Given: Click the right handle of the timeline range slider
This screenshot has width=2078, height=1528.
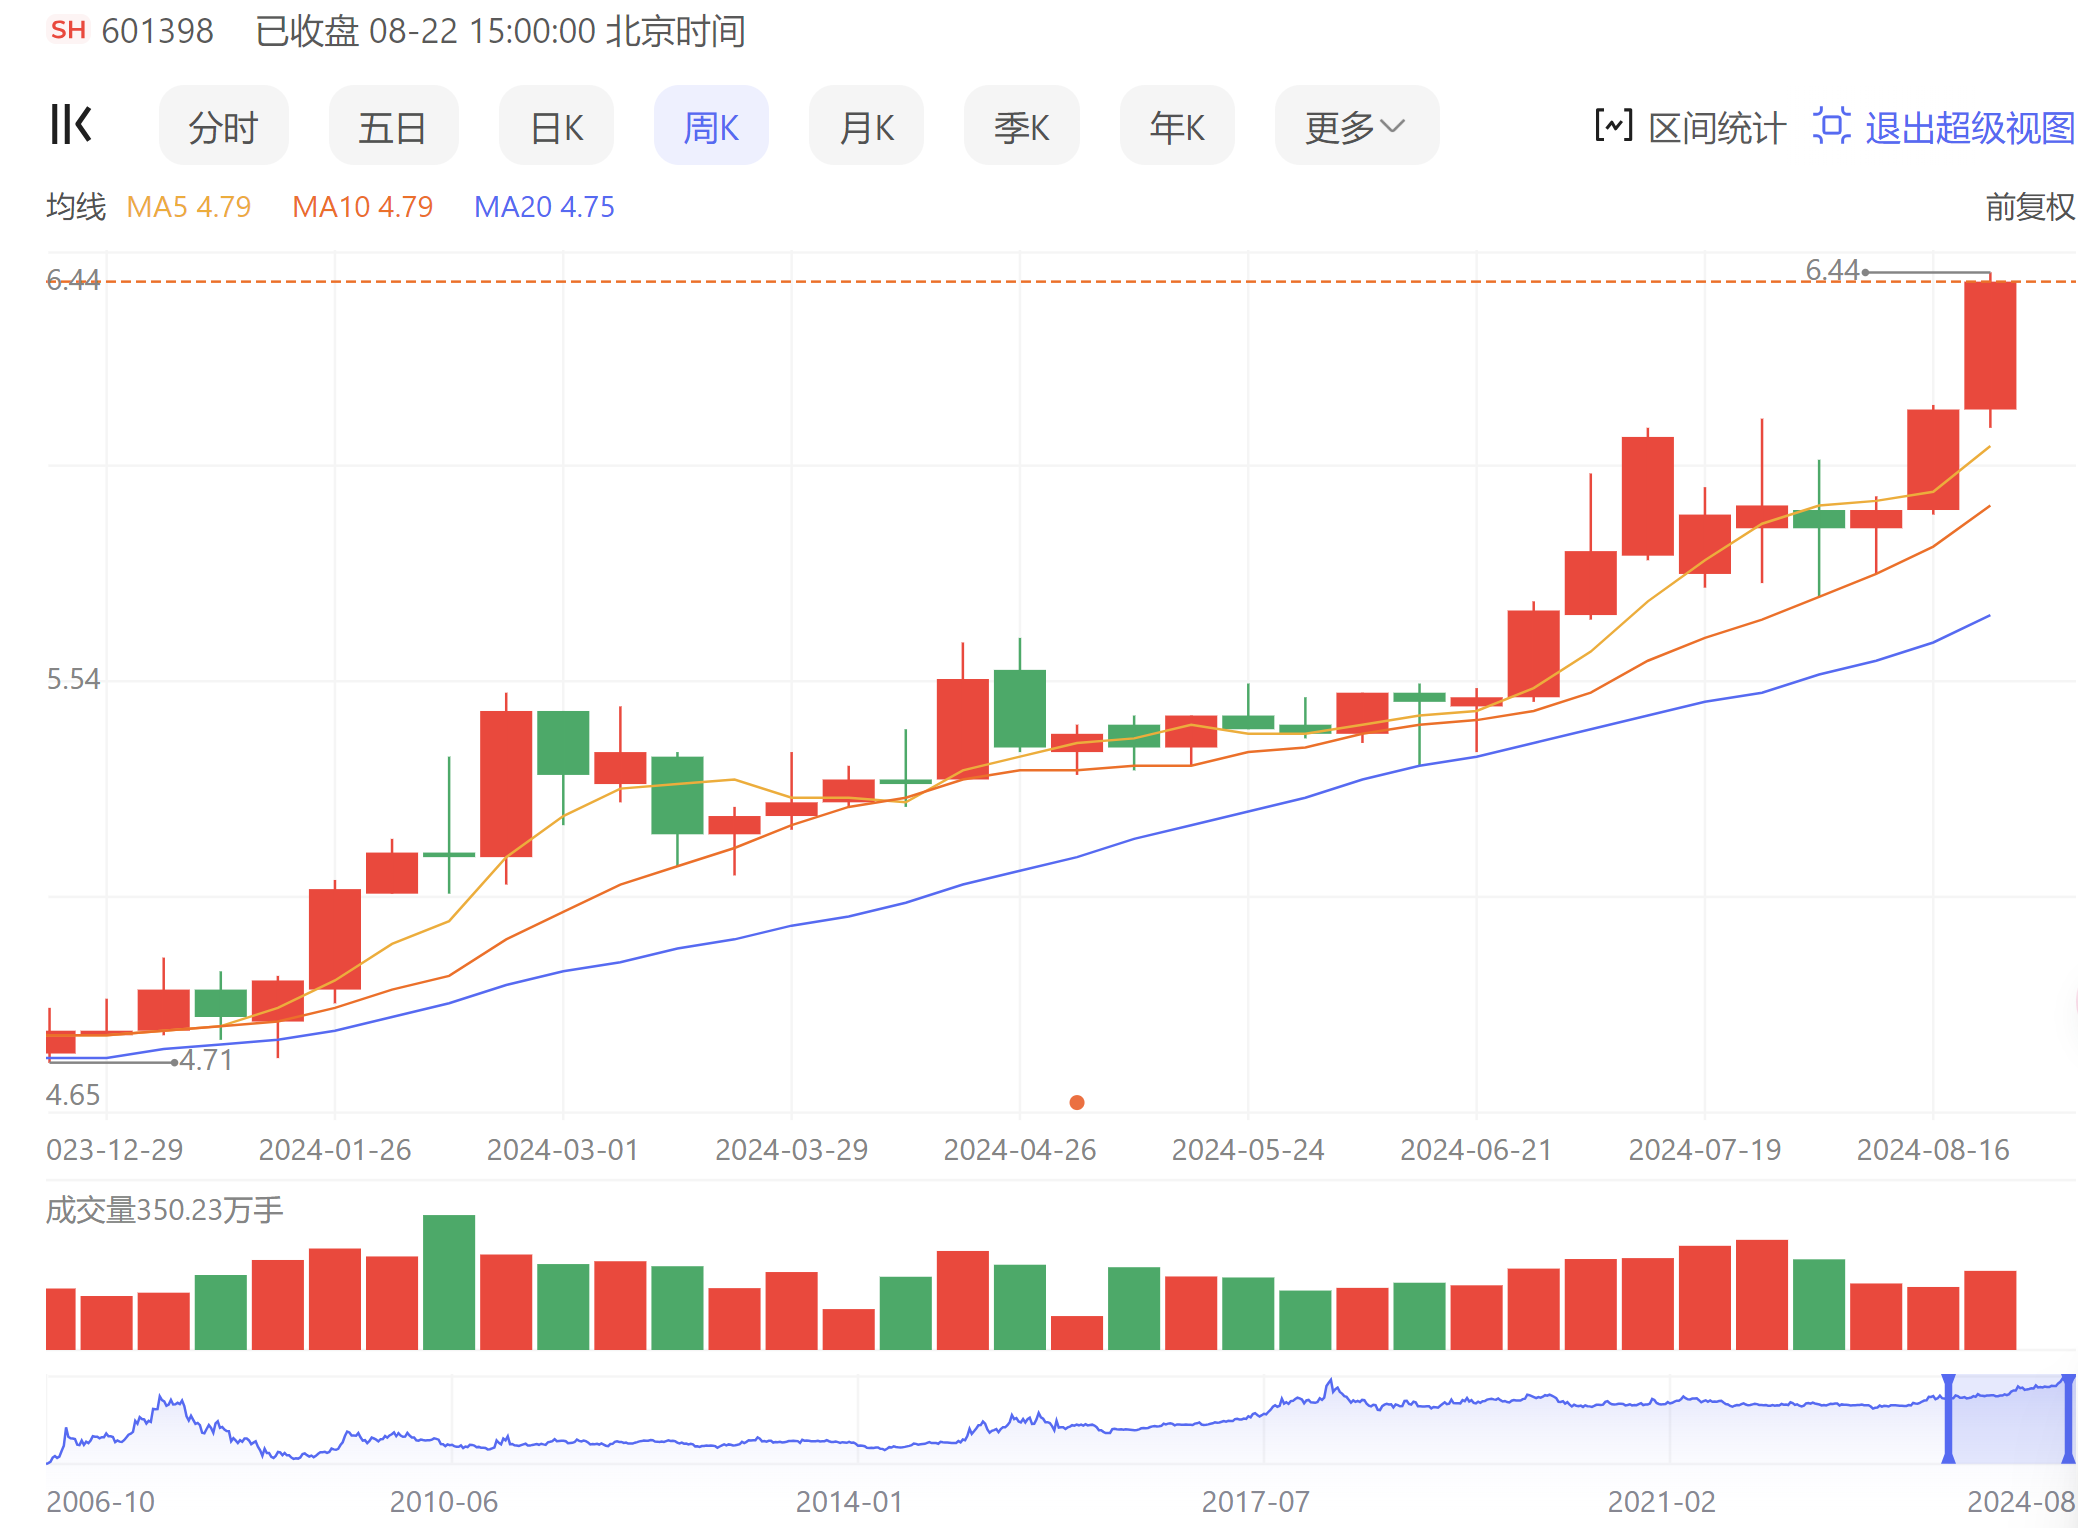Looking at the screenshot, I should 2068,1418.
